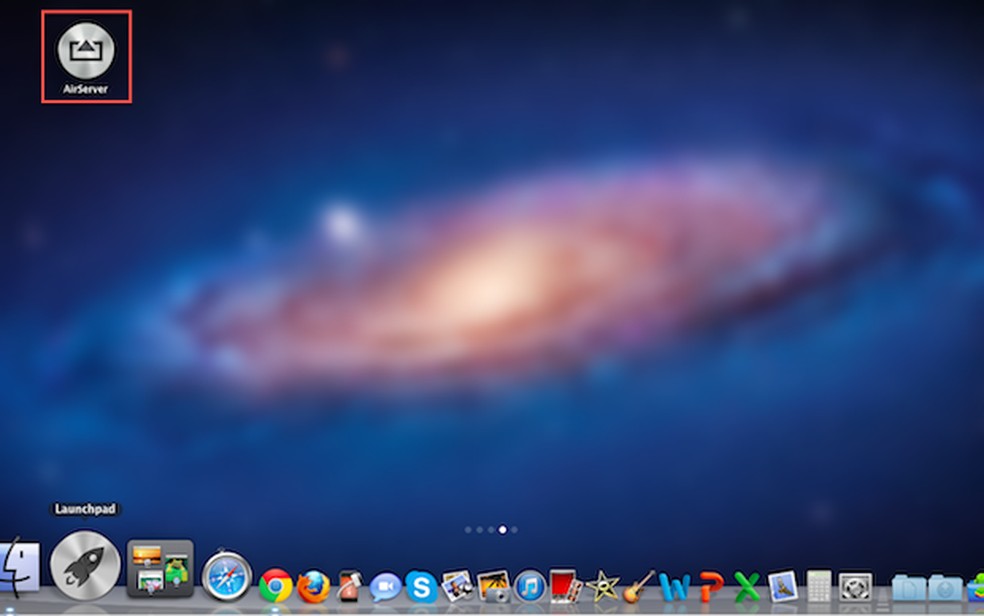Open Firefox from the Dock
984x616 pixels.
(x=313, y=587)
